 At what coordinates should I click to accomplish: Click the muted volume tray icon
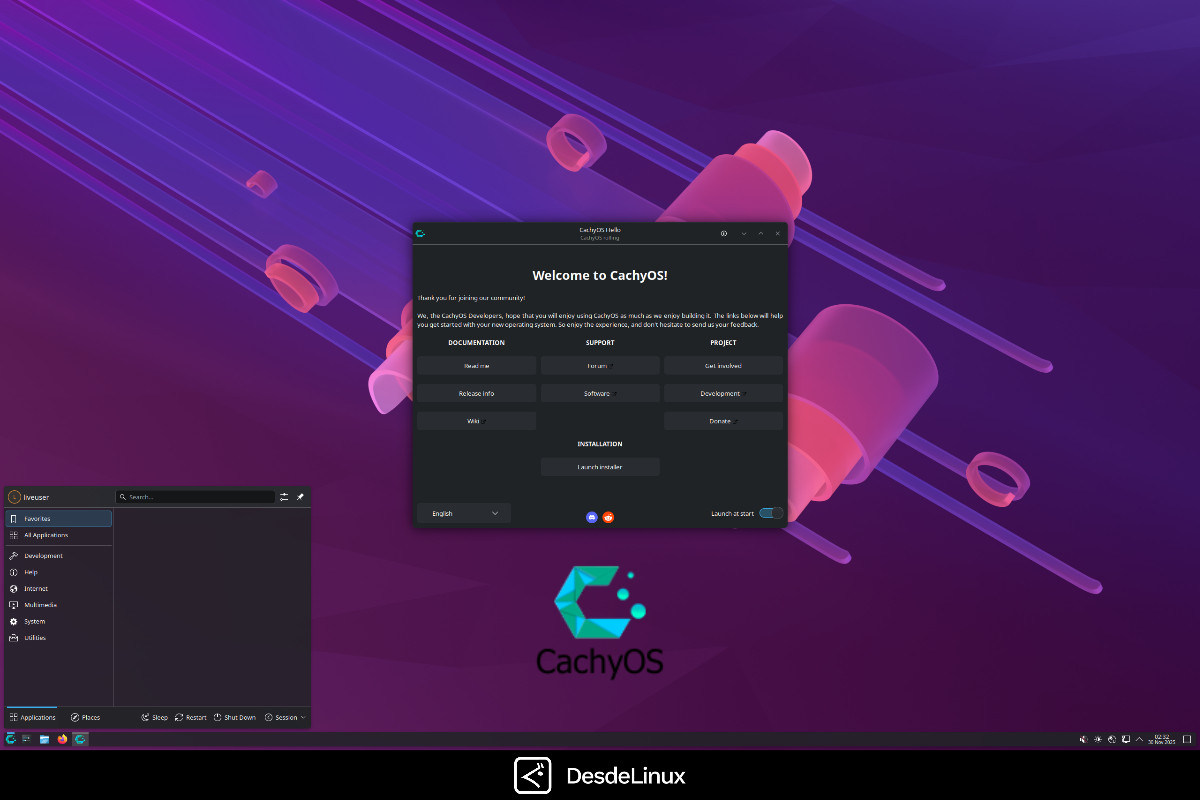[1084, 739]
